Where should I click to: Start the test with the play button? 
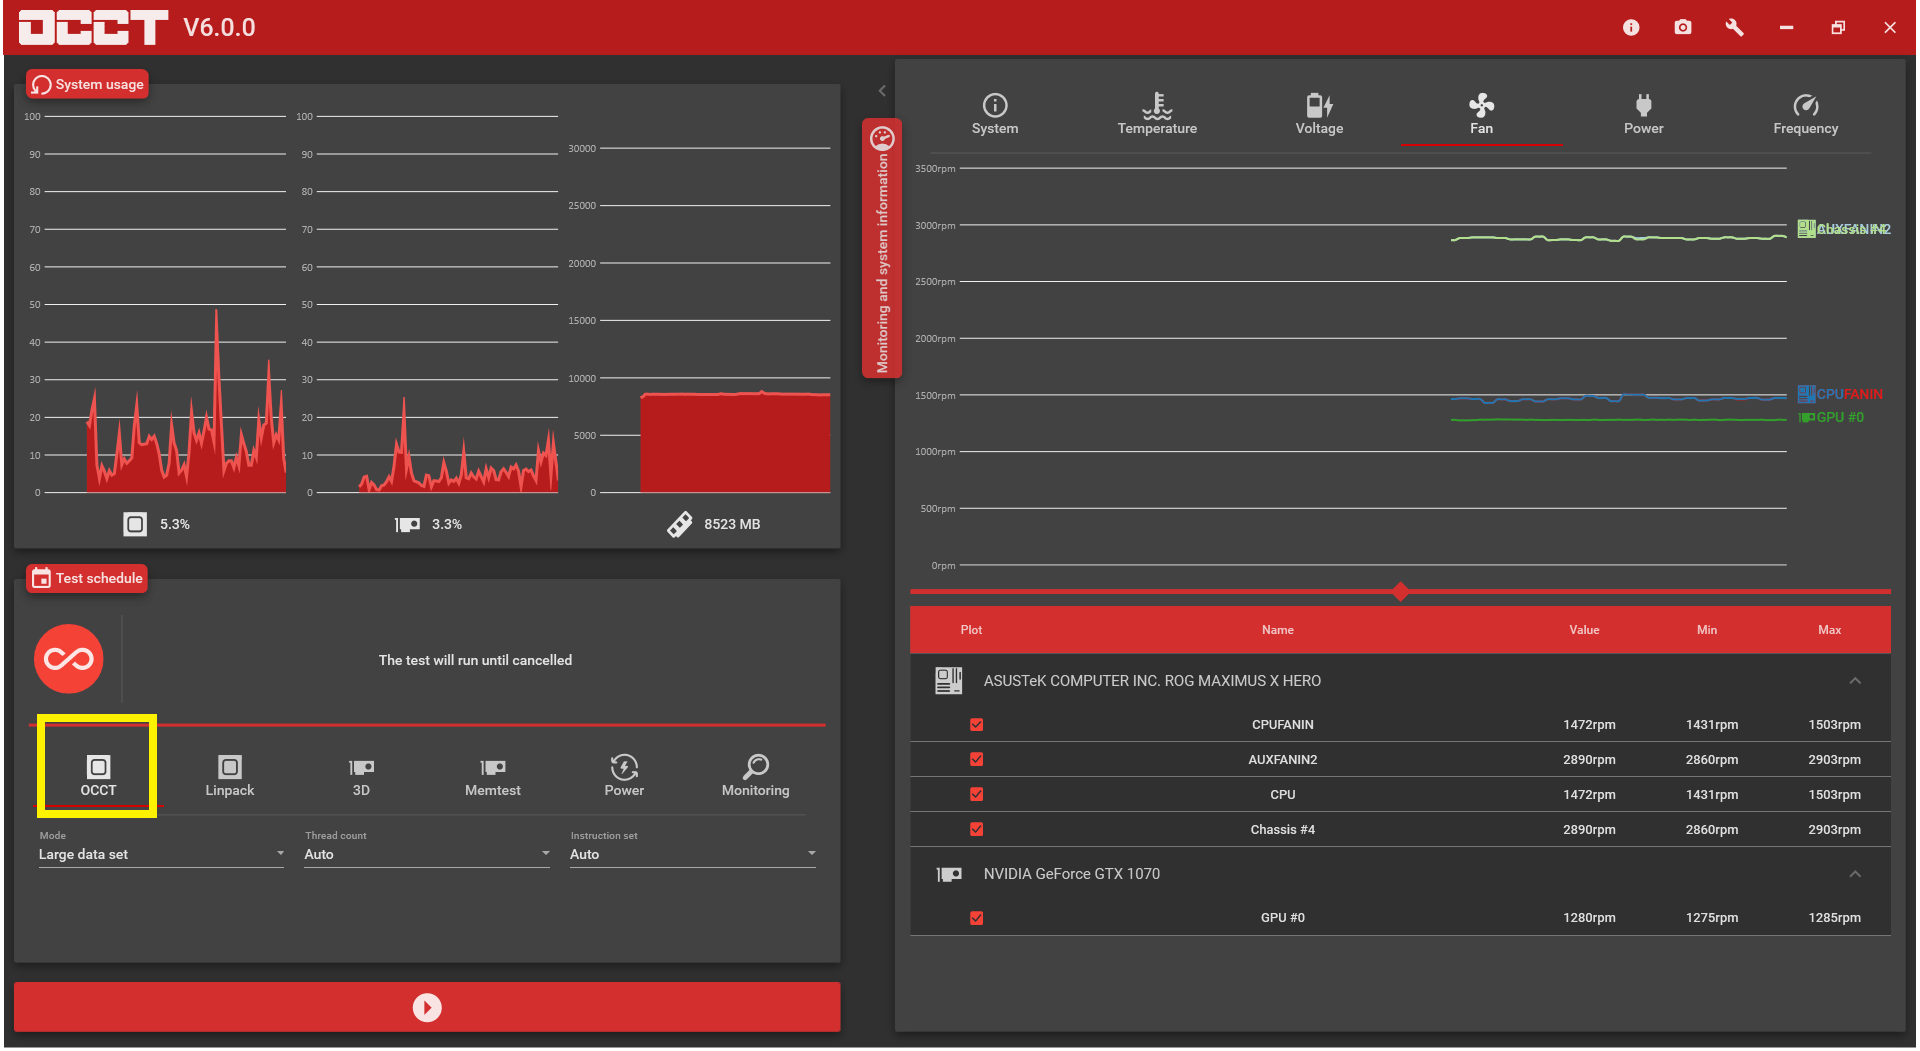(x=427, y=1007)
